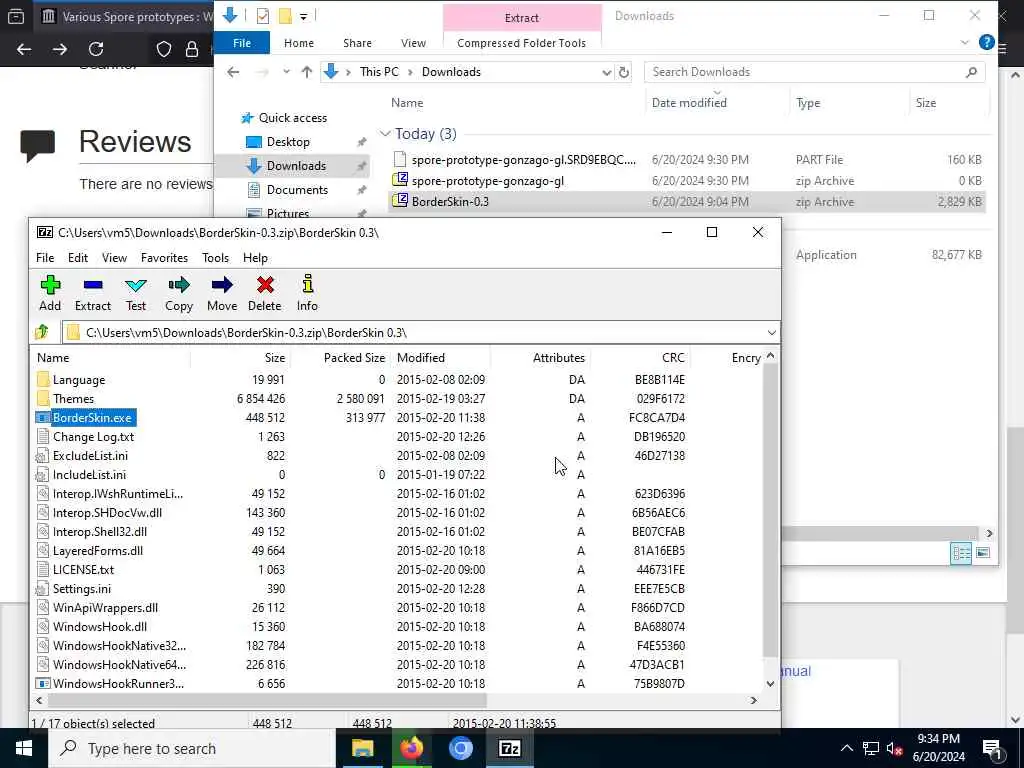
Task: Open the 7-Zip Help menu
Action: click(255, 257)
